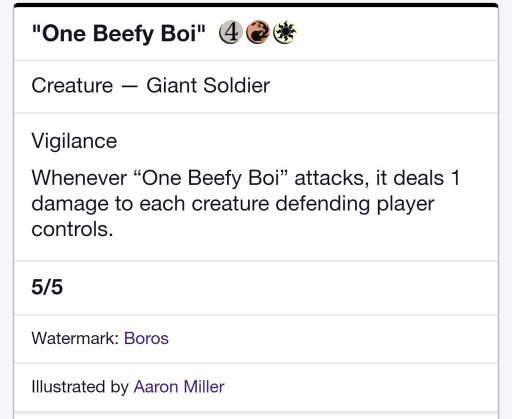
Task: Select the "One Beefy Boi" card title
Action: click(119, 34)
